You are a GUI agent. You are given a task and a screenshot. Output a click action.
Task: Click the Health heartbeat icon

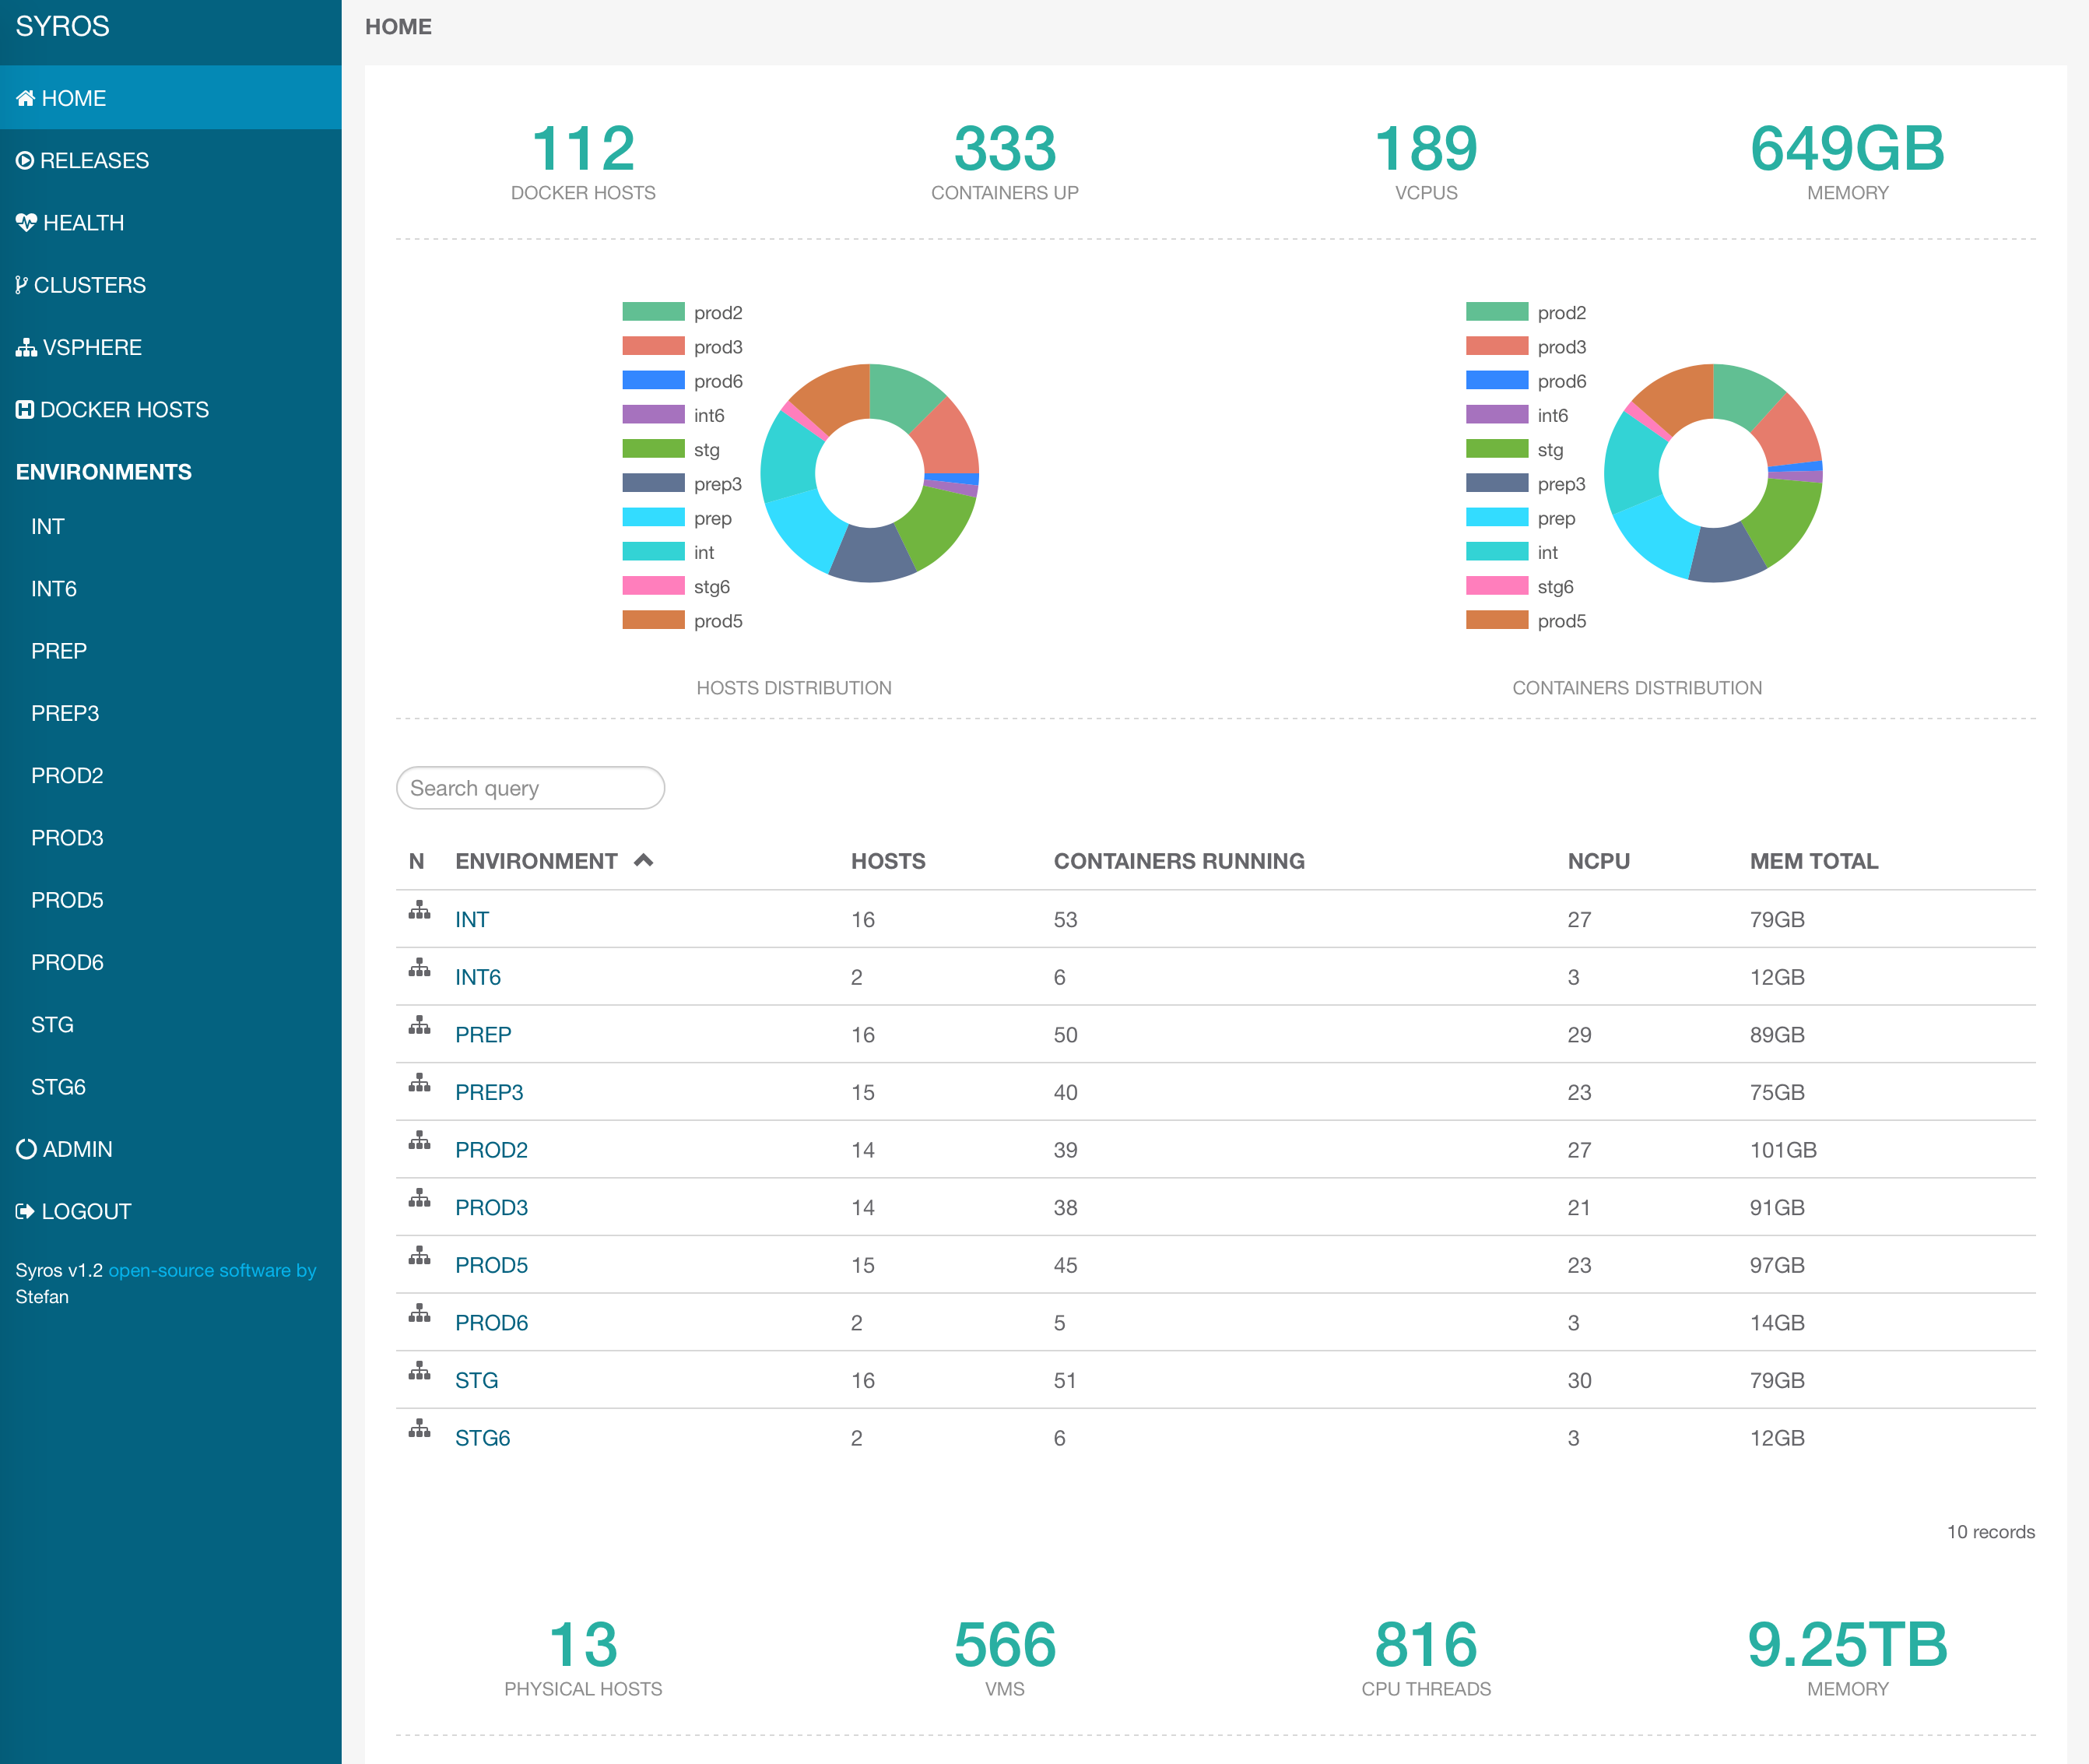coord(26,222)
